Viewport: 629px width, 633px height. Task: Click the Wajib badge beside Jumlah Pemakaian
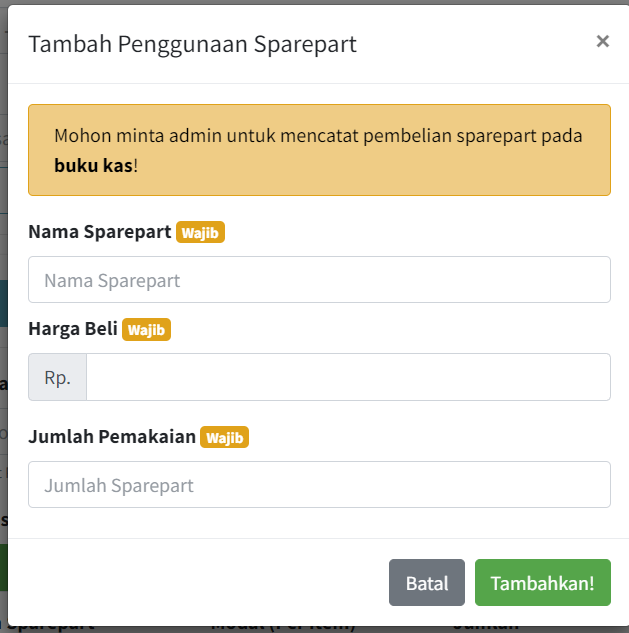tap(224, 437)
